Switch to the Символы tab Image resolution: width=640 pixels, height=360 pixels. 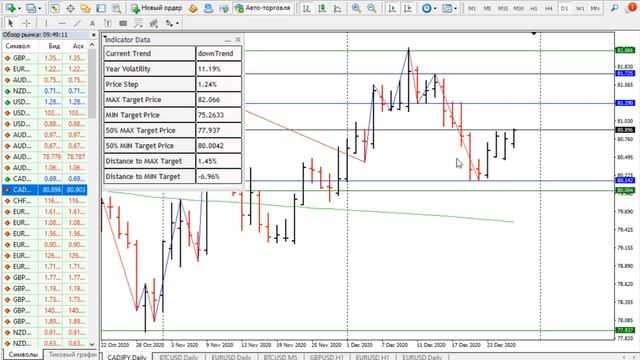coord(23,355)
